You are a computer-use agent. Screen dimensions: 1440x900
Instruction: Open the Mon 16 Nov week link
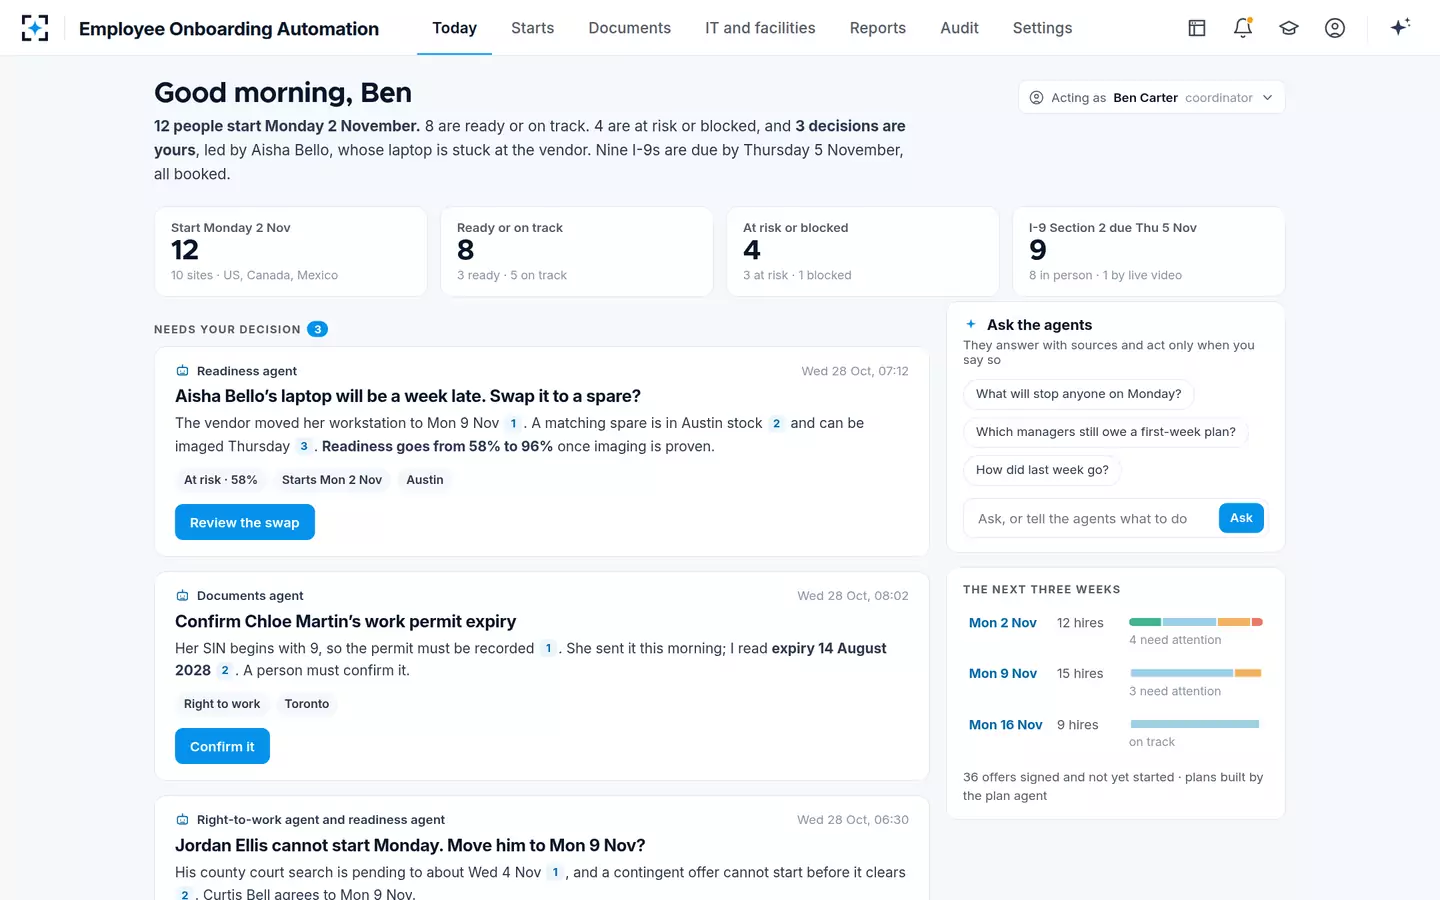pyautogui.click(x=1005, y=725)
